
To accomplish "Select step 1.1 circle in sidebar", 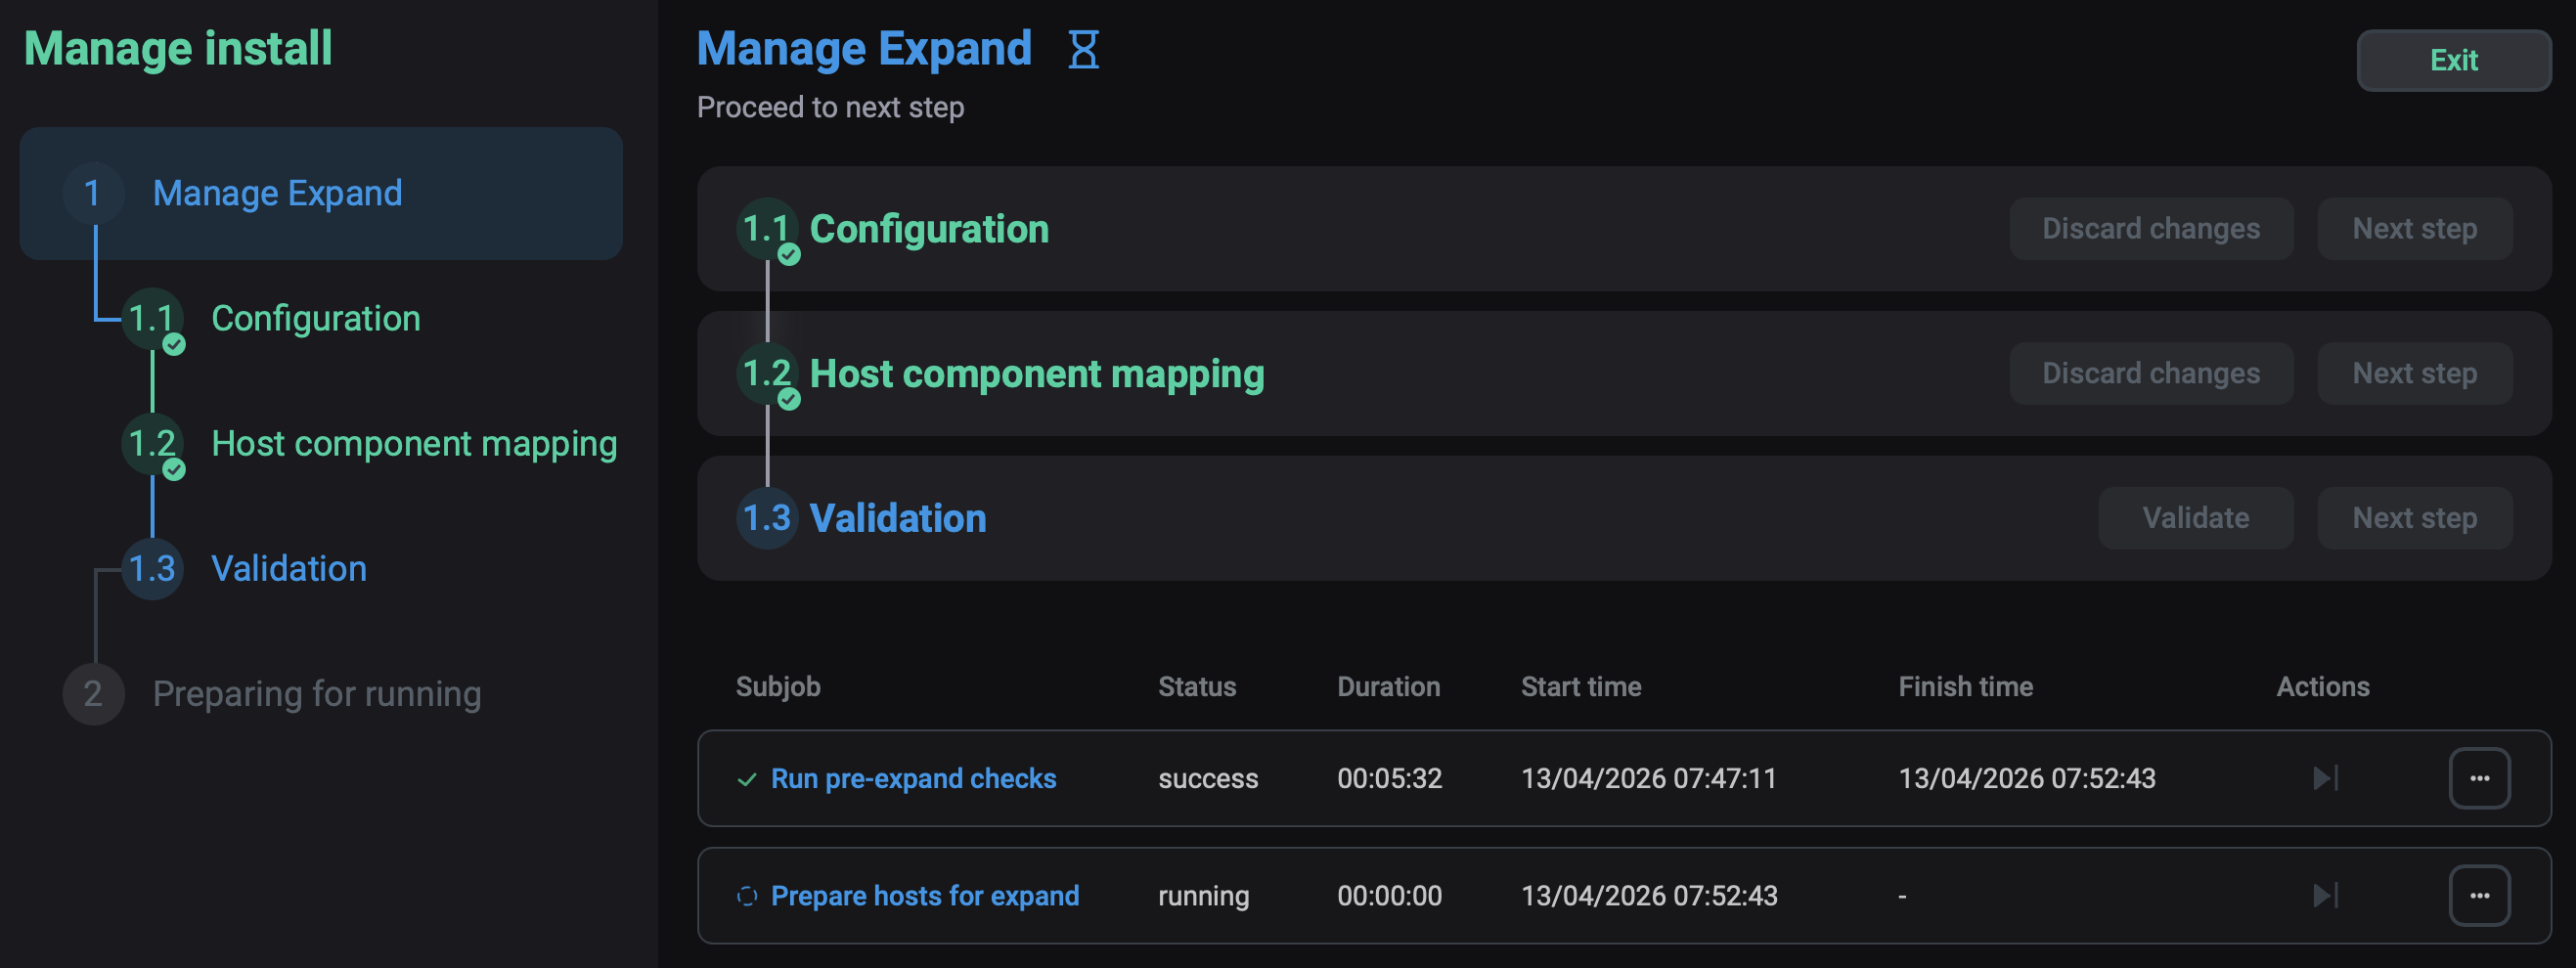I will coord(152,319).
